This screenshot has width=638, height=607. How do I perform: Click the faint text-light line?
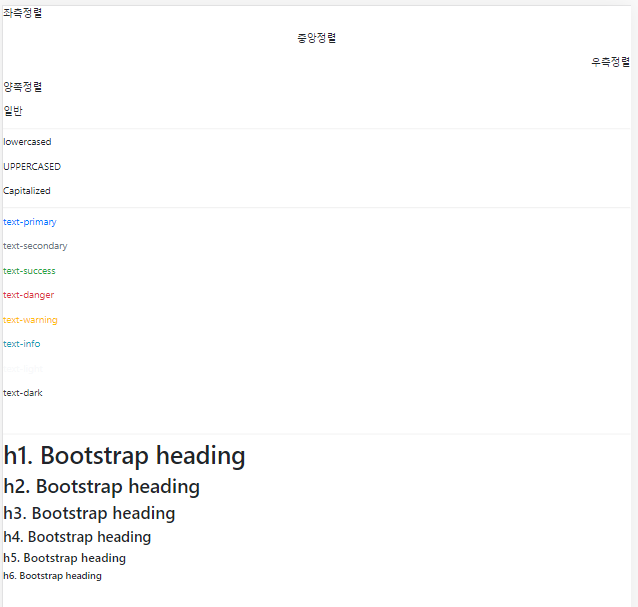23,369
